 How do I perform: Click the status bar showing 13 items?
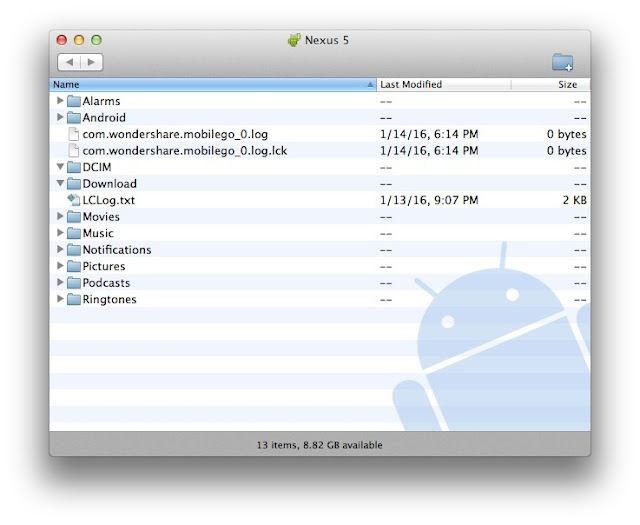click(320, 445)
